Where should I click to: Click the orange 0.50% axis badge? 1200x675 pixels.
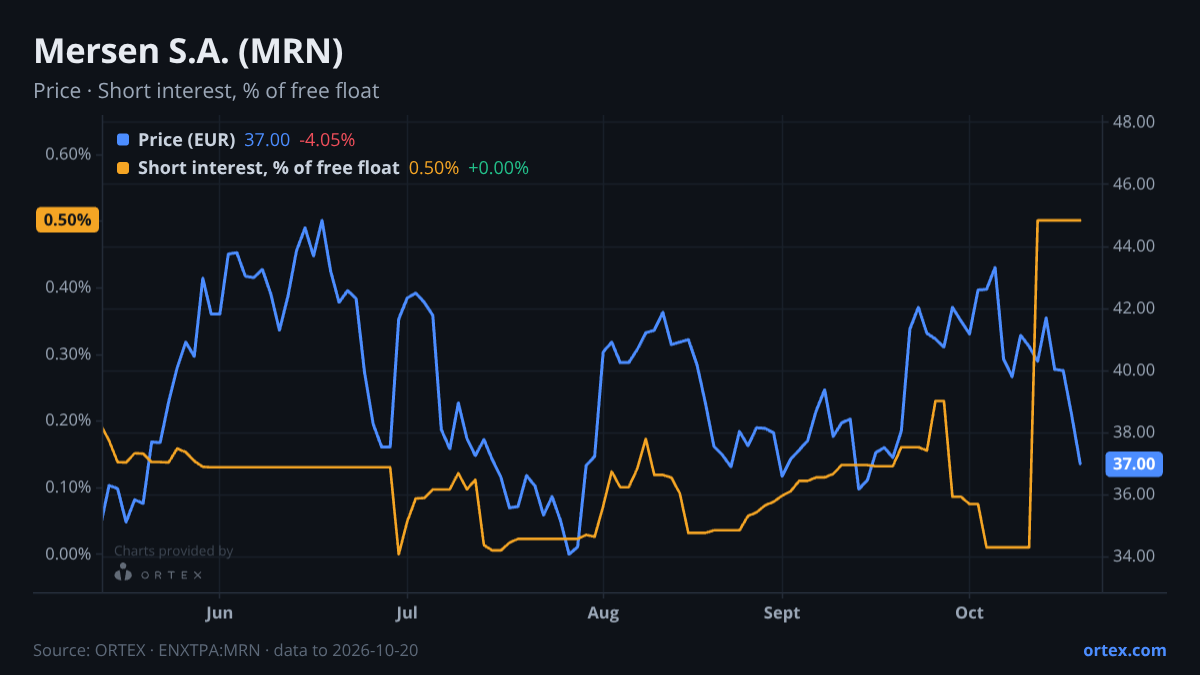pyautogui.click(x=67, y=220)
